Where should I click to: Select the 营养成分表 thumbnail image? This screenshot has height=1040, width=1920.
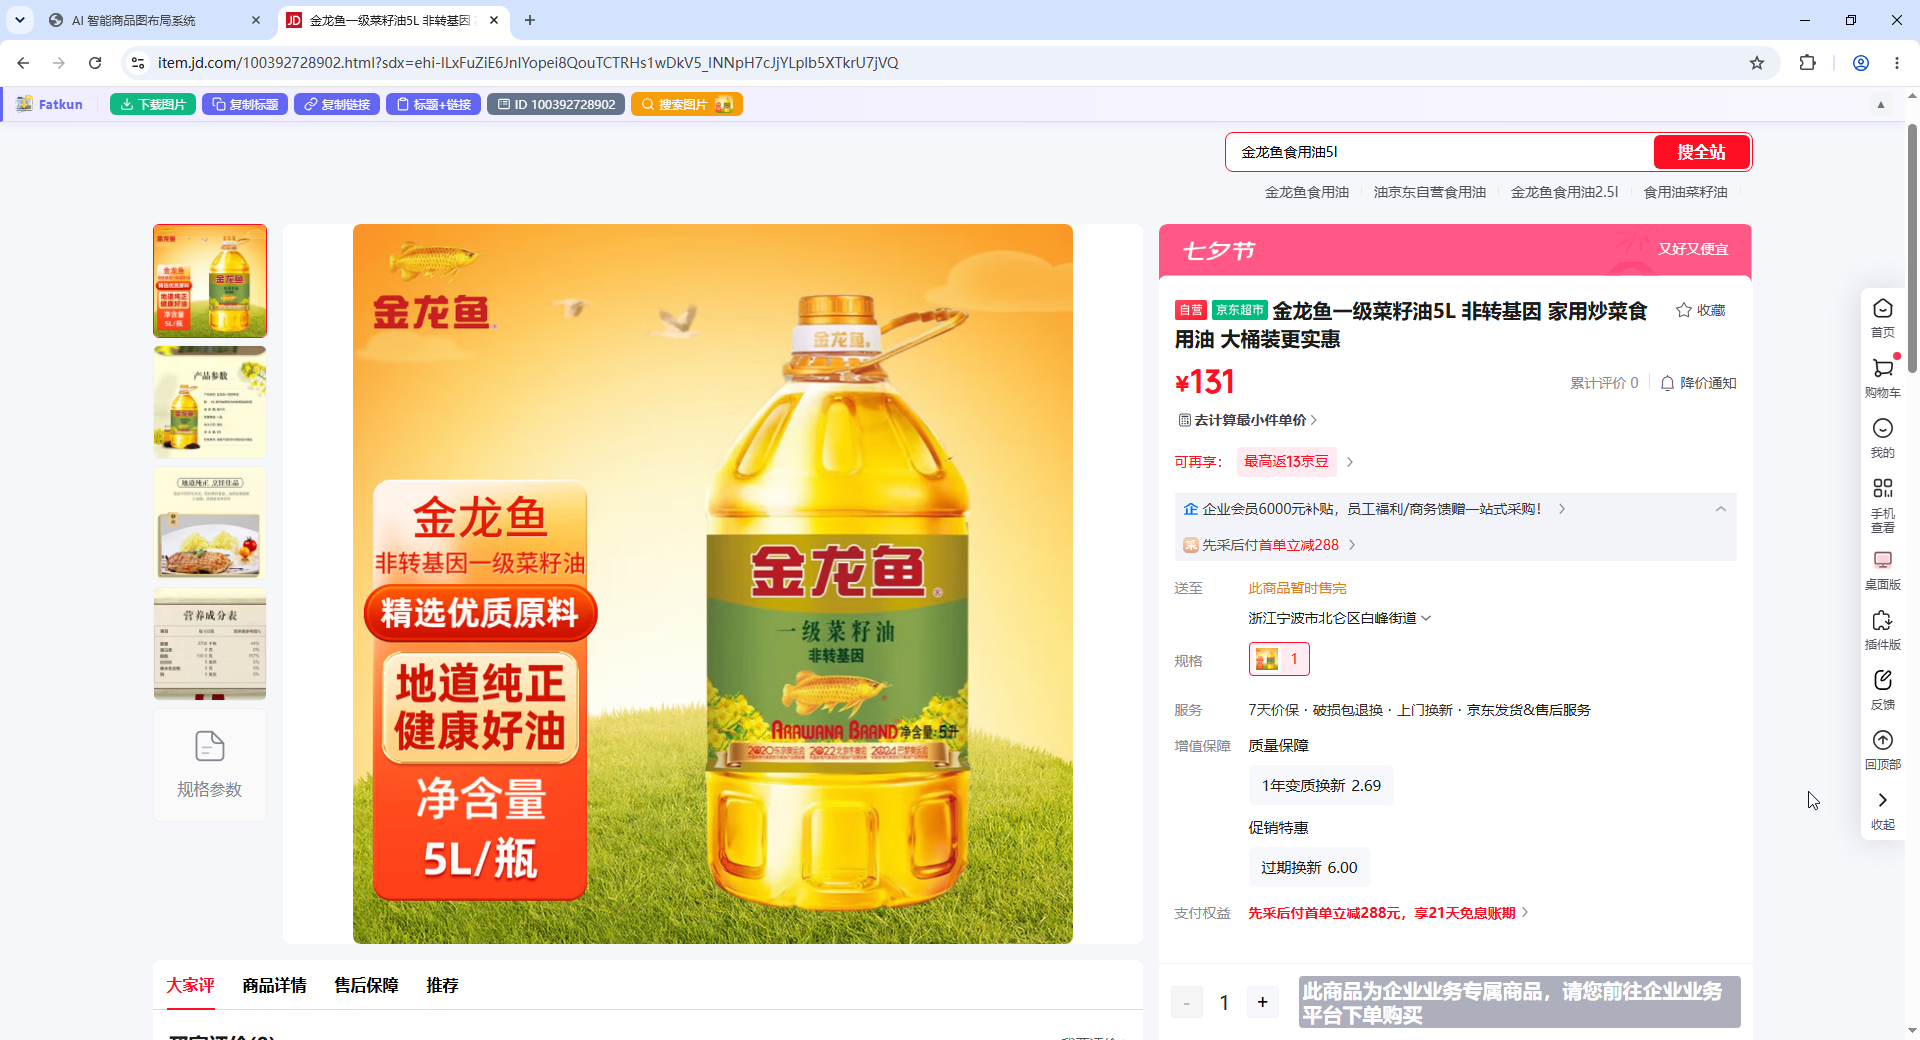point(210,644)
